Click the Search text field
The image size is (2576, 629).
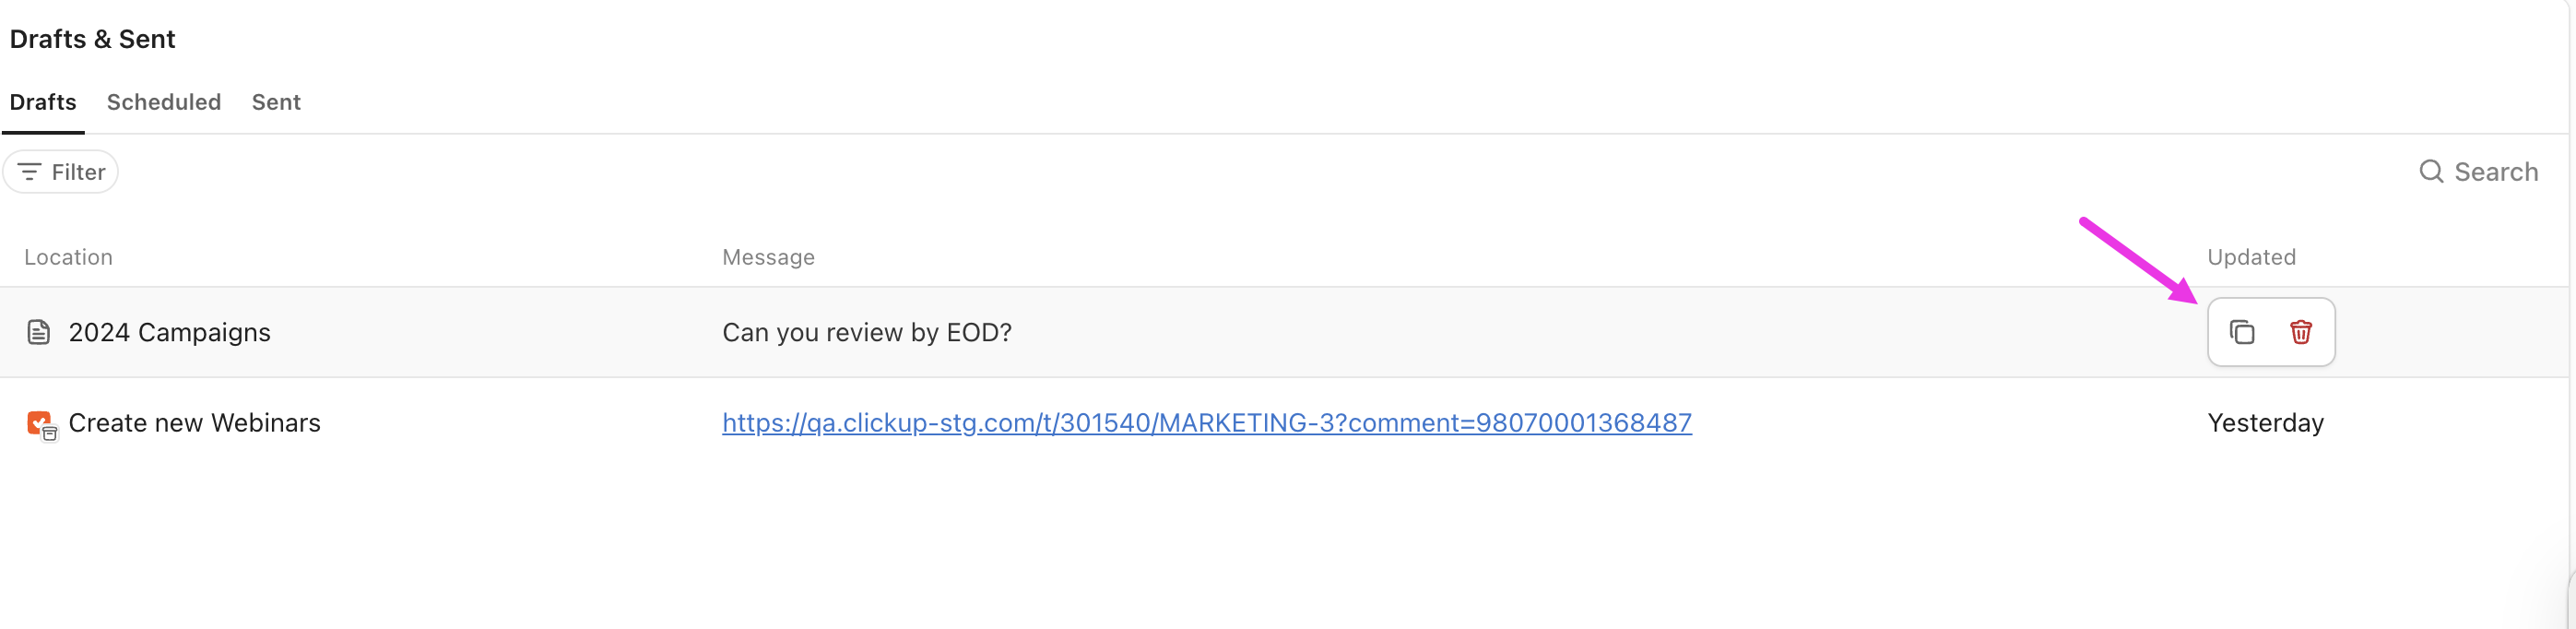(2495, 172)
